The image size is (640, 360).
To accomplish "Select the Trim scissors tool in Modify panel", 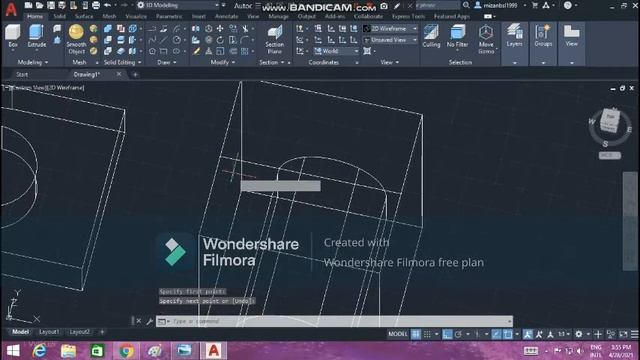I will click(245, 29).
